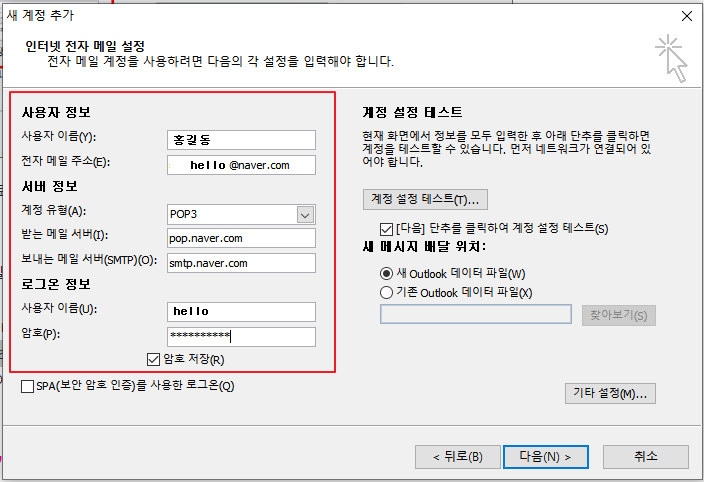
Task: Click the 계정 설정 테스트 heading text
Action: 412,112
